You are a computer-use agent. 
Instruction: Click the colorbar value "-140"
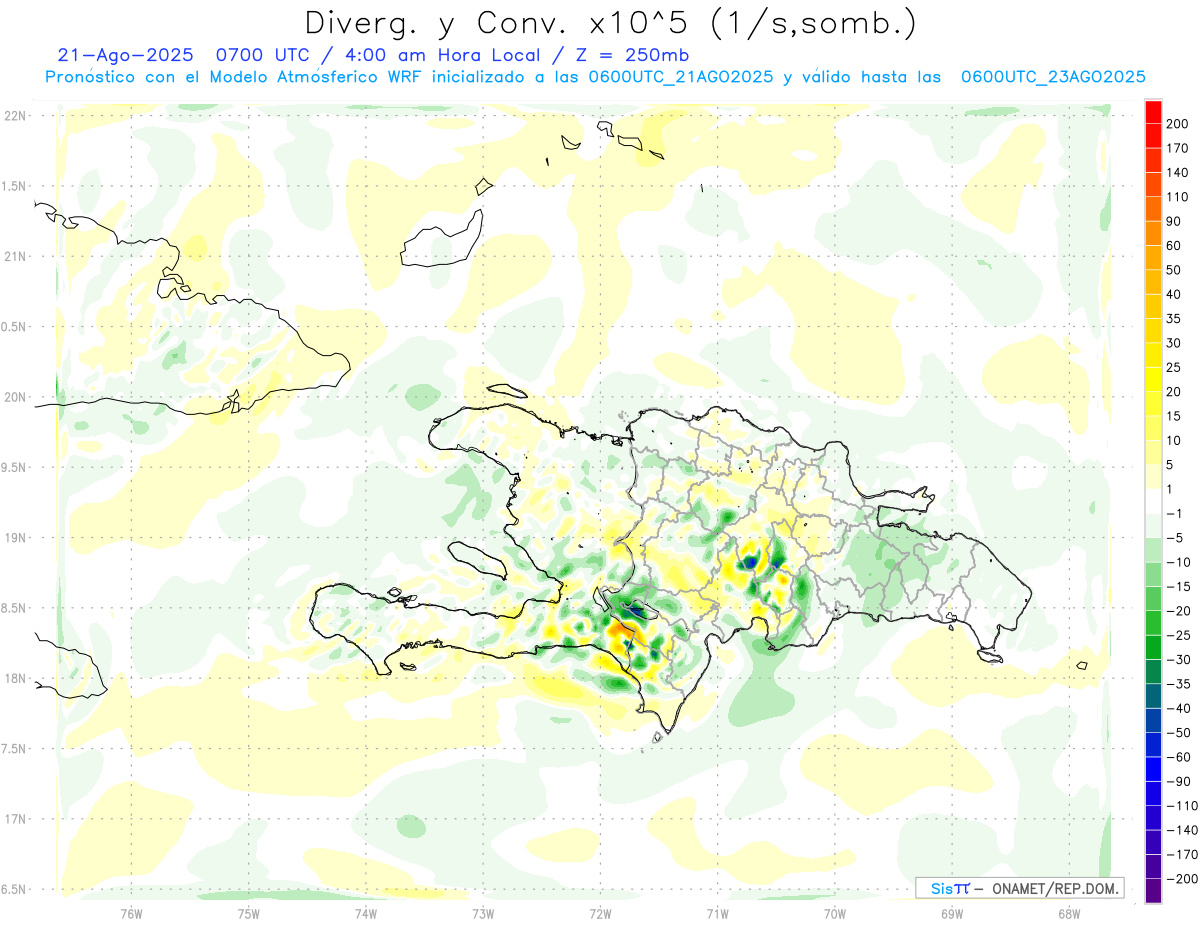pyautogui.click(x=1180, y=831)
